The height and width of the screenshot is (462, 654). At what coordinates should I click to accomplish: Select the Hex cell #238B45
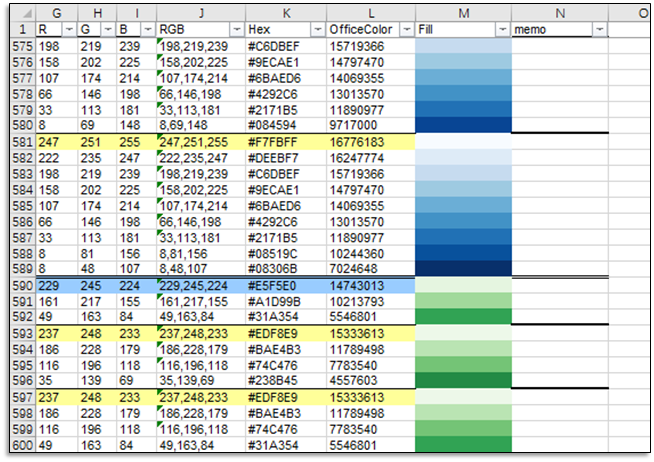tap(286, 380)
